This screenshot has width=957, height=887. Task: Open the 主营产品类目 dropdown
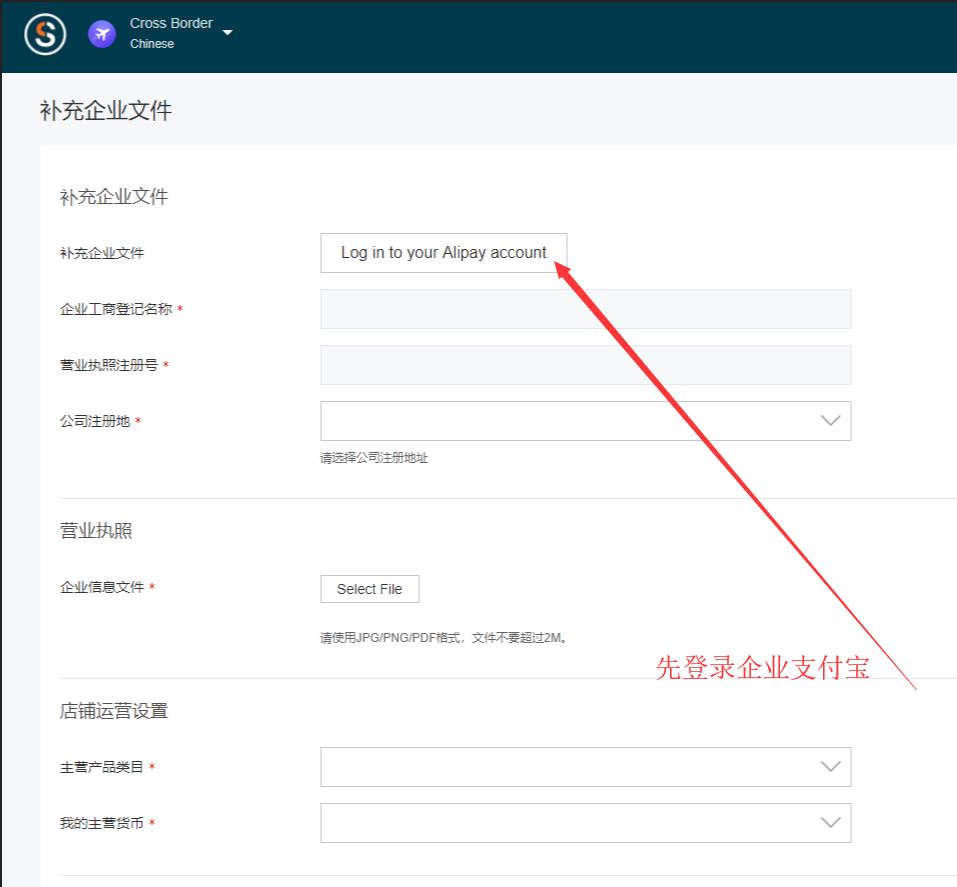(x=585, y=767)
